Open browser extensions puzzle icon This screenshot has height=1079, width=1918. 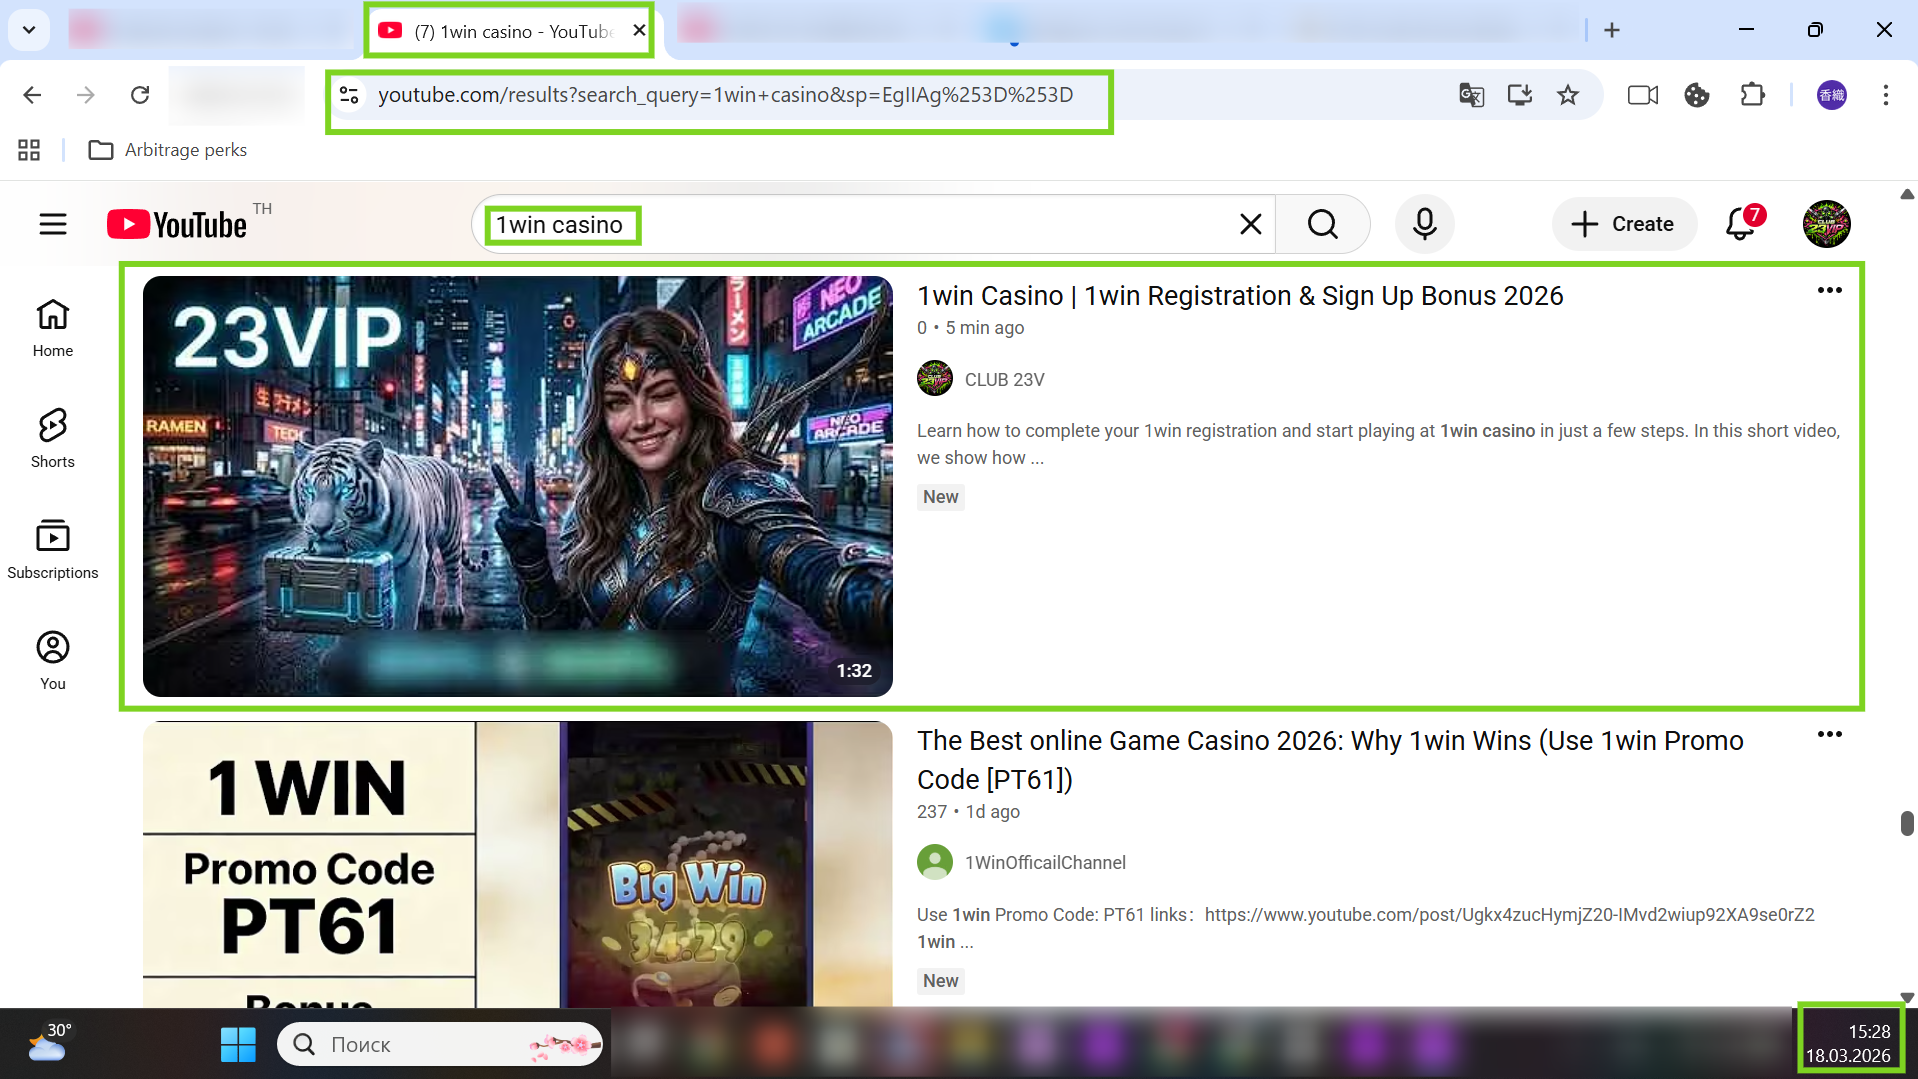(1752, 95)
